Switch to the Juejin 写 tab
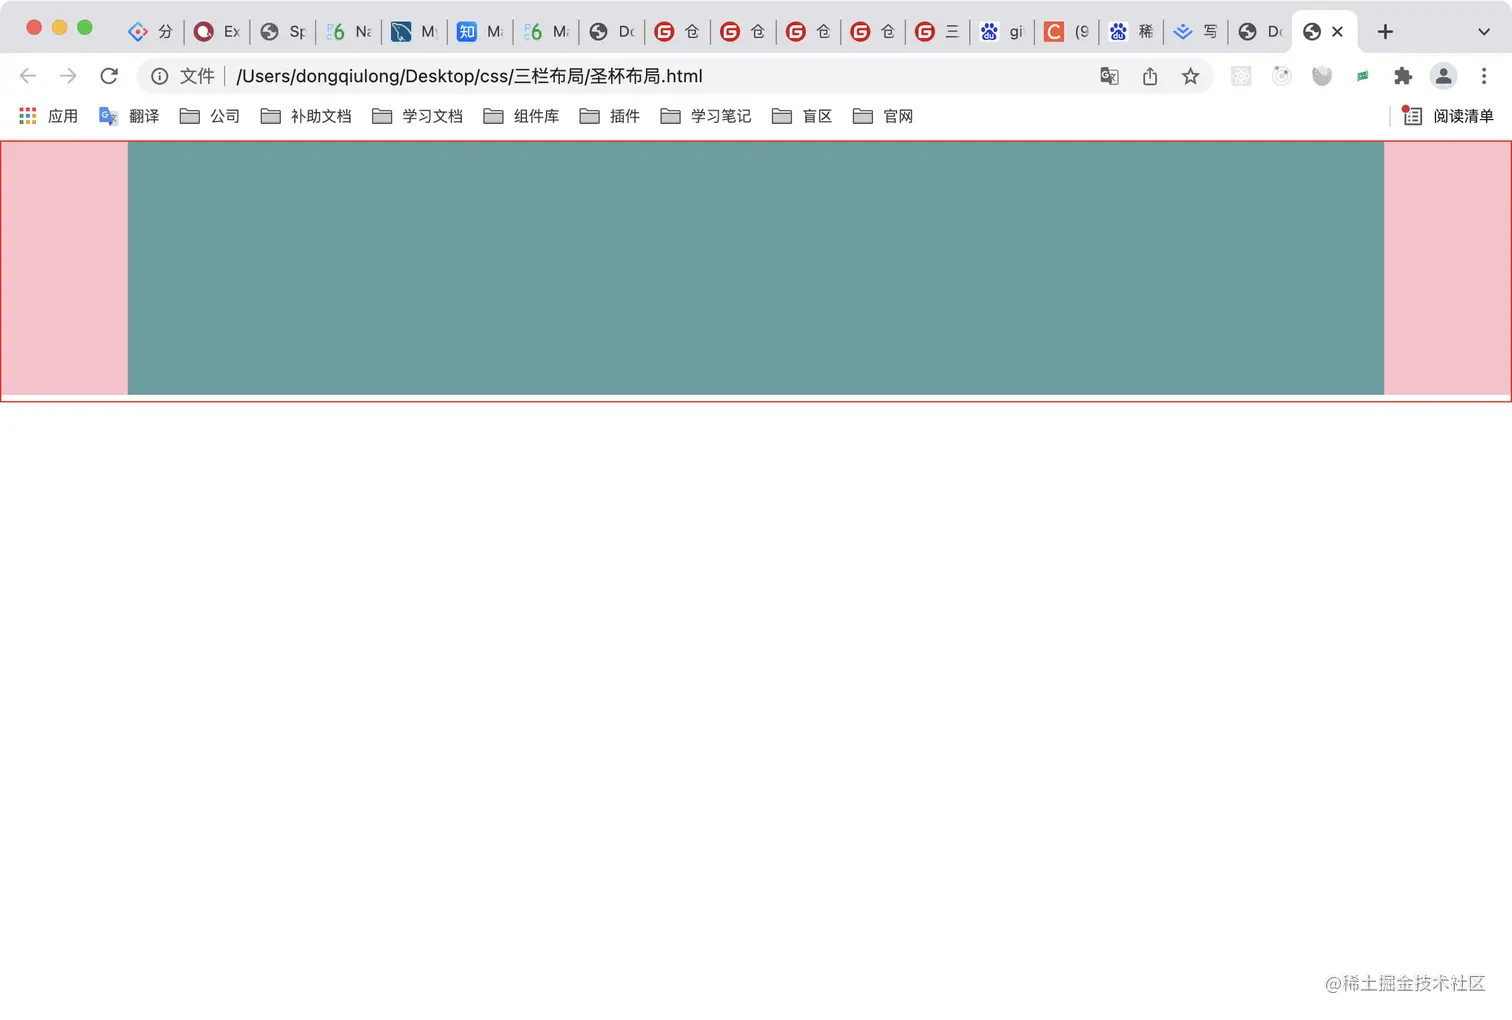The height and width of the screenshot is (1020, 1512). coord(1196,32)
